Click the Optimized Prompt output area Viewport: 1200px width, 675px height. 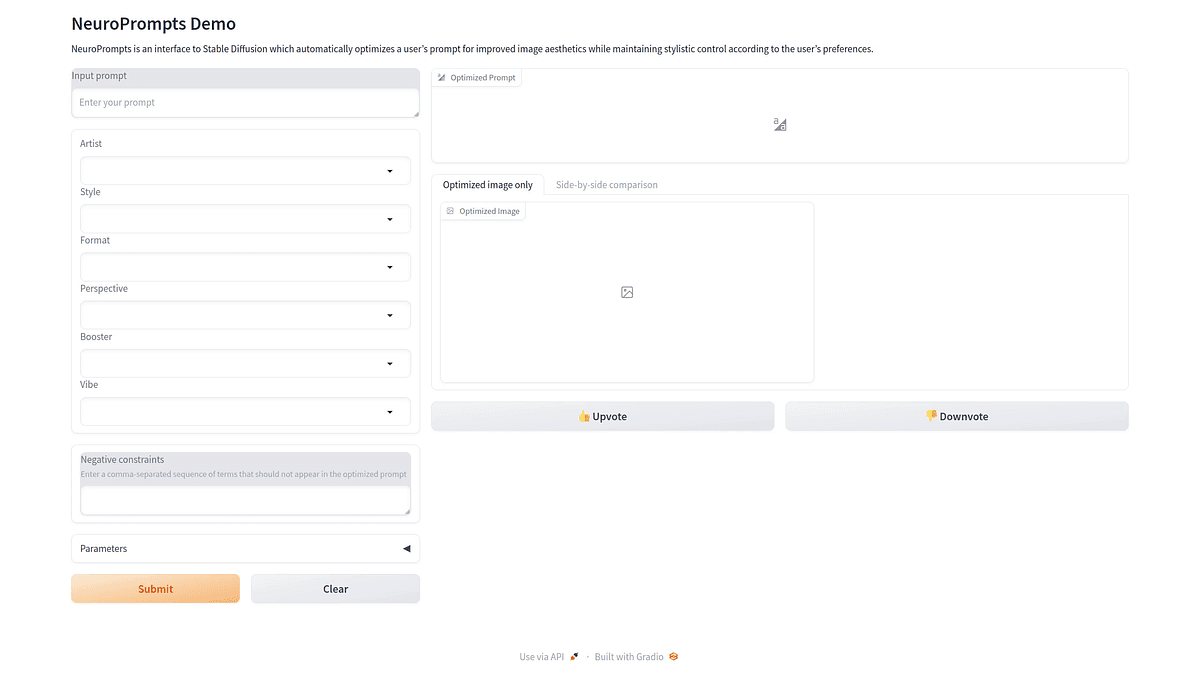click(x=780, y=115)
